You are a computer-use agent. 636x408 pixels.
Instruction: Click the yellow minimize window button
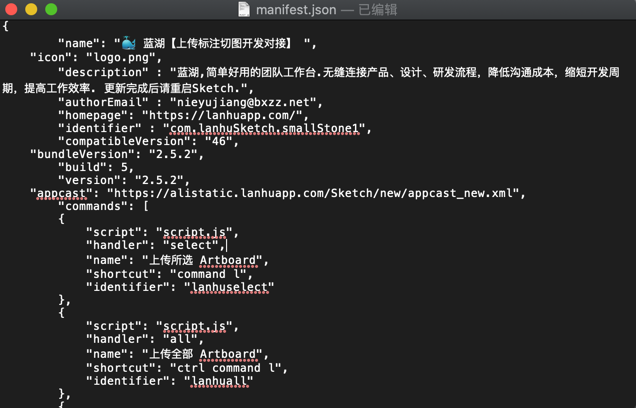[x=31, y=9]
